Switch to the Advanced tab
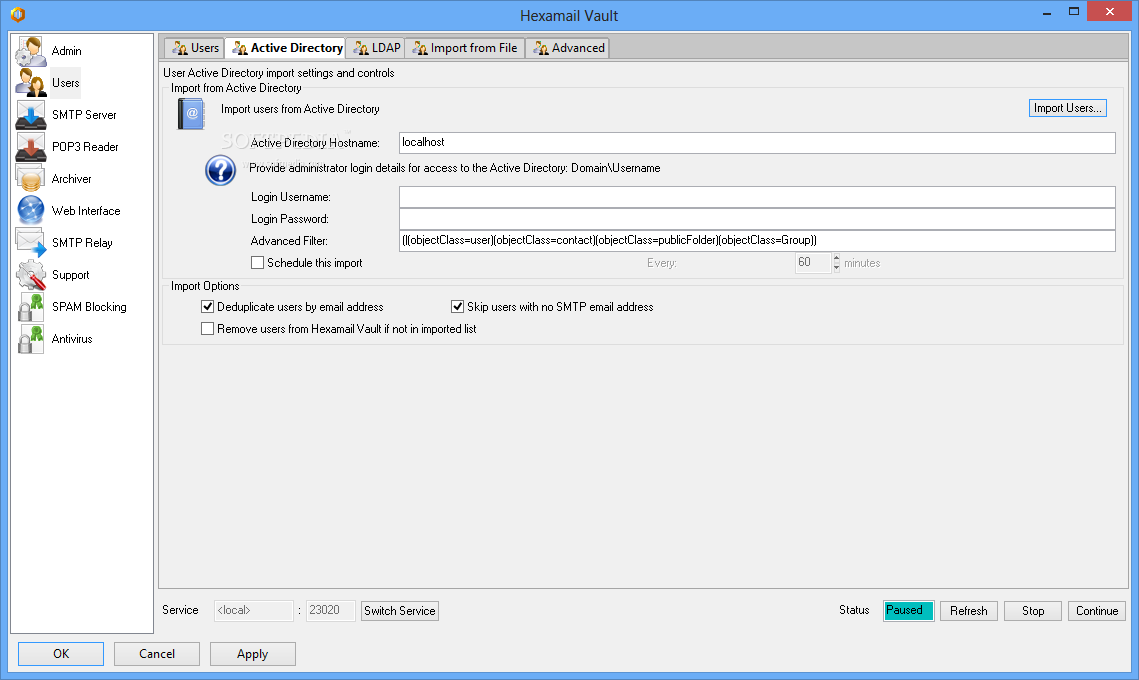Image resolution: width=1139 pixels, height=680 pixels. coord(568,48)
